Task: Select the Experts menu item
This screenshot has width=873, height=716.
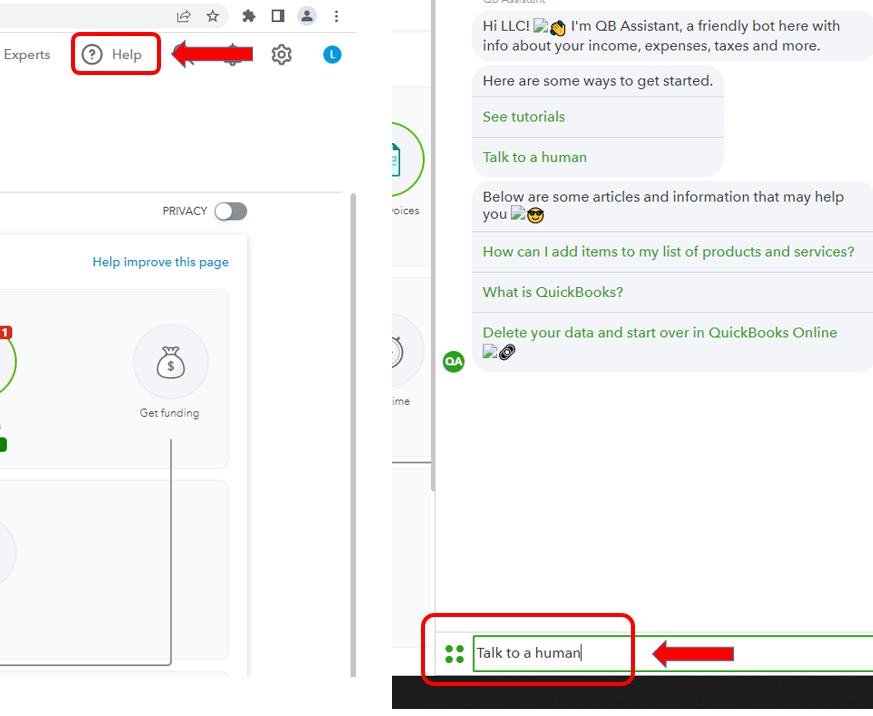Action: coord(27,54)
